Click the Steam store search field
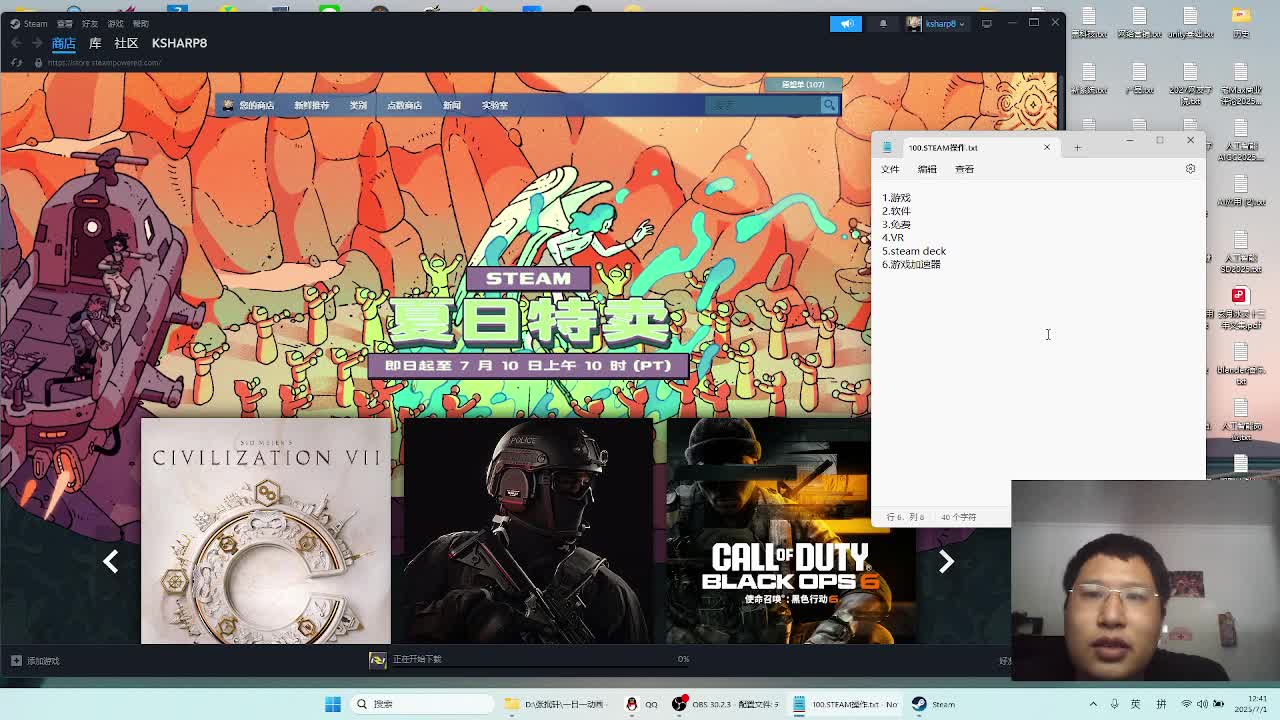Screen dimensions: 1280x720 click(x=762, y=105)
